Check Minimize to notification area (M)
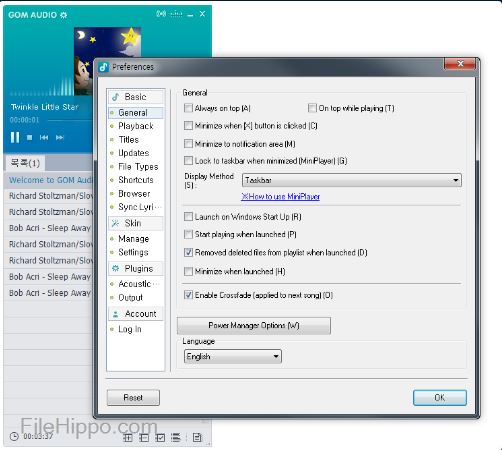Screen dimensions: 502x450 pos(188,144)
